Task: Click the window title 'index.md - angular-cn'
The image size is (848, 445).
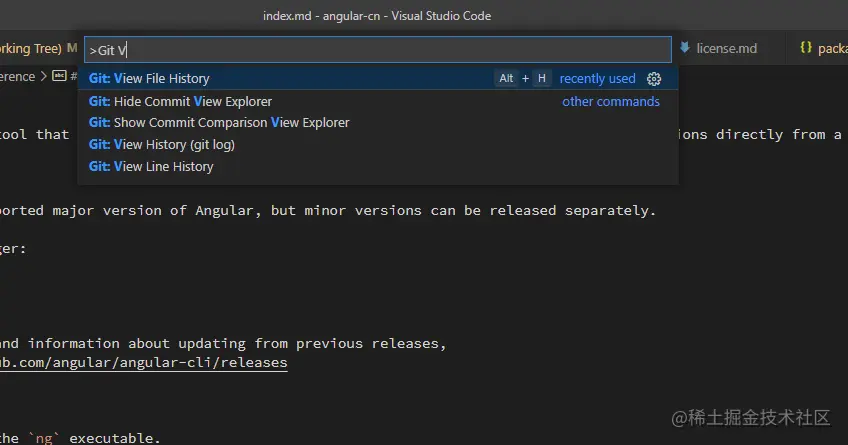Action: pyautogui.click(x=321, y=16)
